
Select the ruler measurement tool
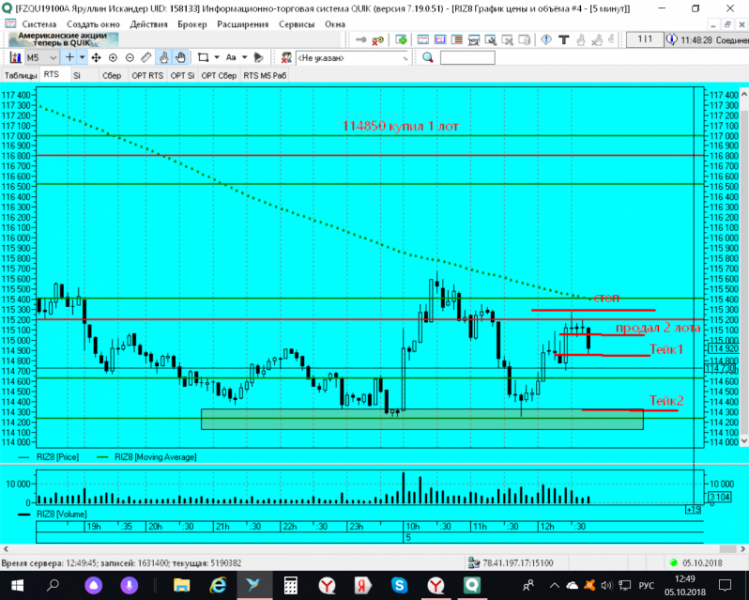tap(146, 58)
